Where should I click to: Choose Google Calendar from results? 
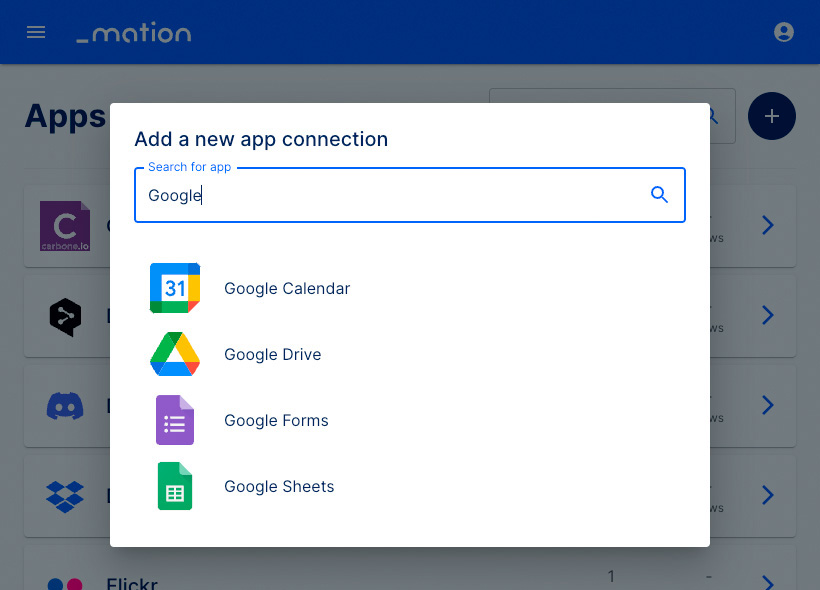[x=287, y=288]
